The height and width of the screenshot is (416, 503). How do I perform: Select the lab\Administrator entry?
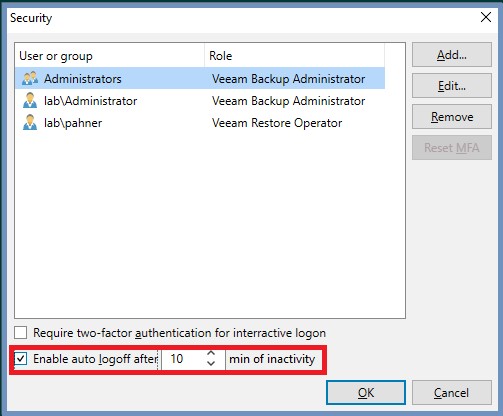pos(200,100)
